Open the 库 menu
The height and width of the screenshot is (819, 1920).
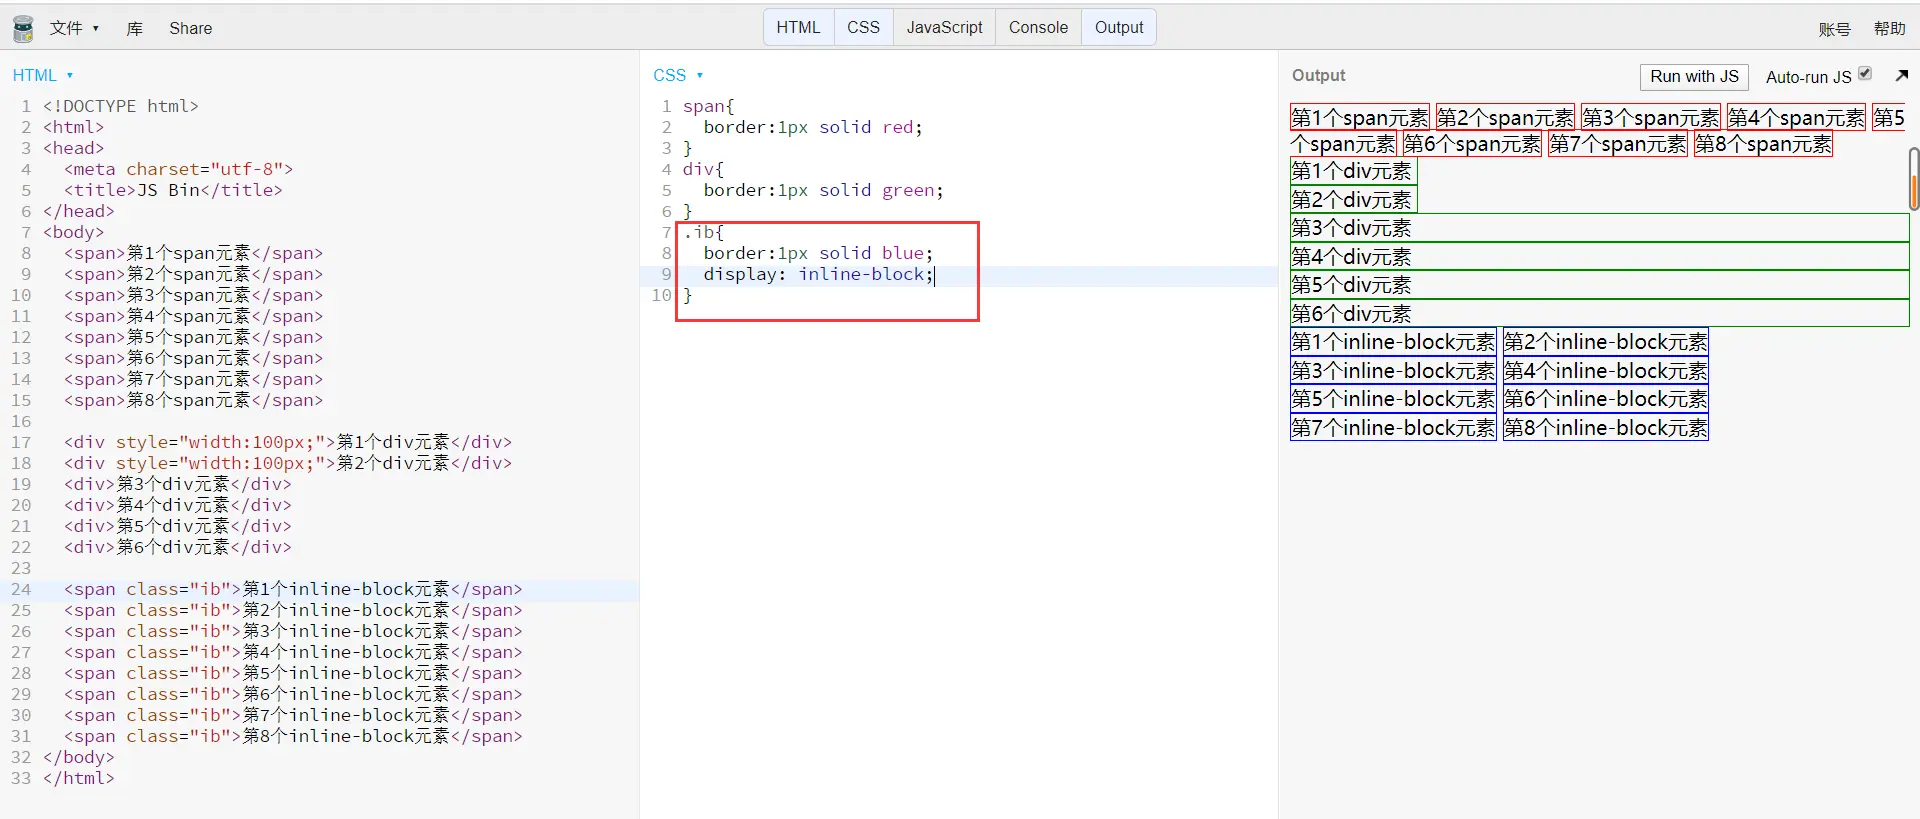click(135, 28)
